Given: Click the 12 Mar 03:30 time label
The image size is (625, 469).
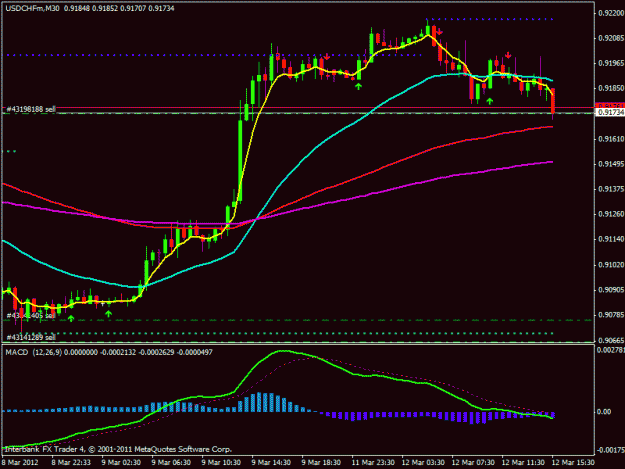Looking at the screenshot, I should (423, 463).
